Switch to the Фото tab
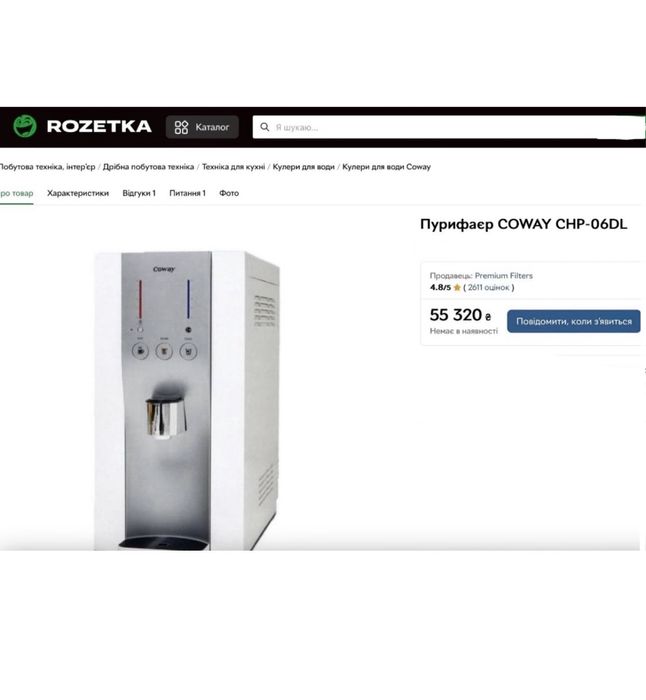The width and height of the screenshot is (646, 700). [x=229, y=193]
